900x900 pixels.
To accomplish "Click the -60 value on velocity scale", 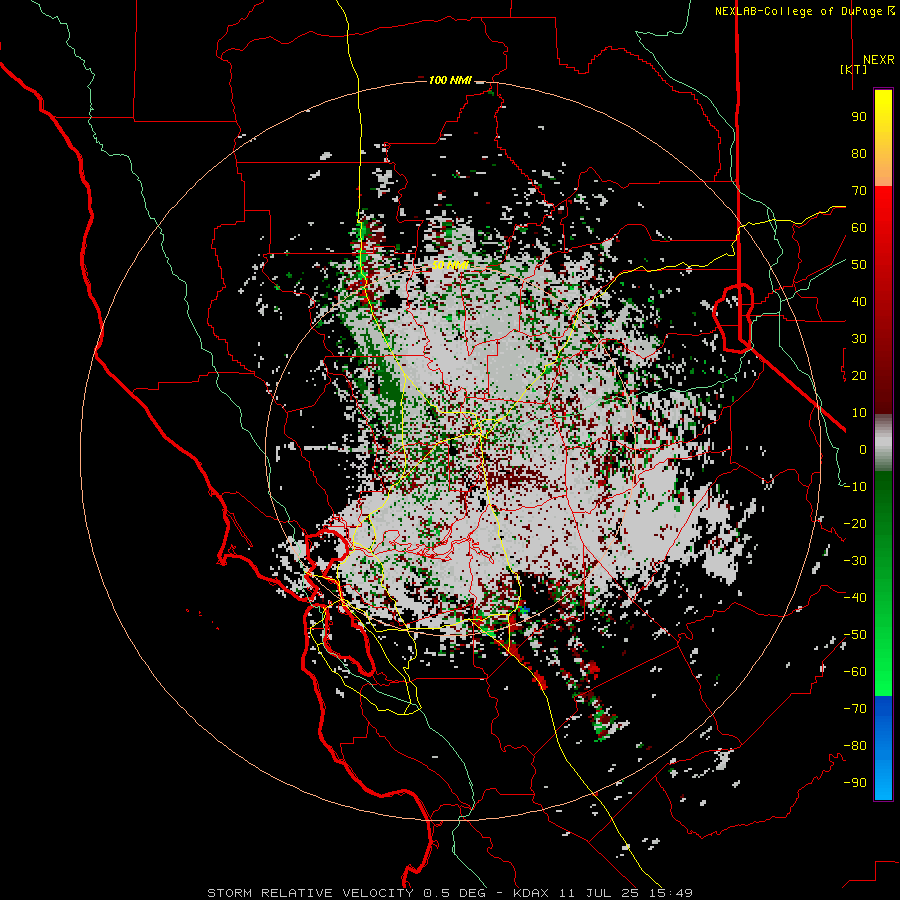I will point(855,672).
